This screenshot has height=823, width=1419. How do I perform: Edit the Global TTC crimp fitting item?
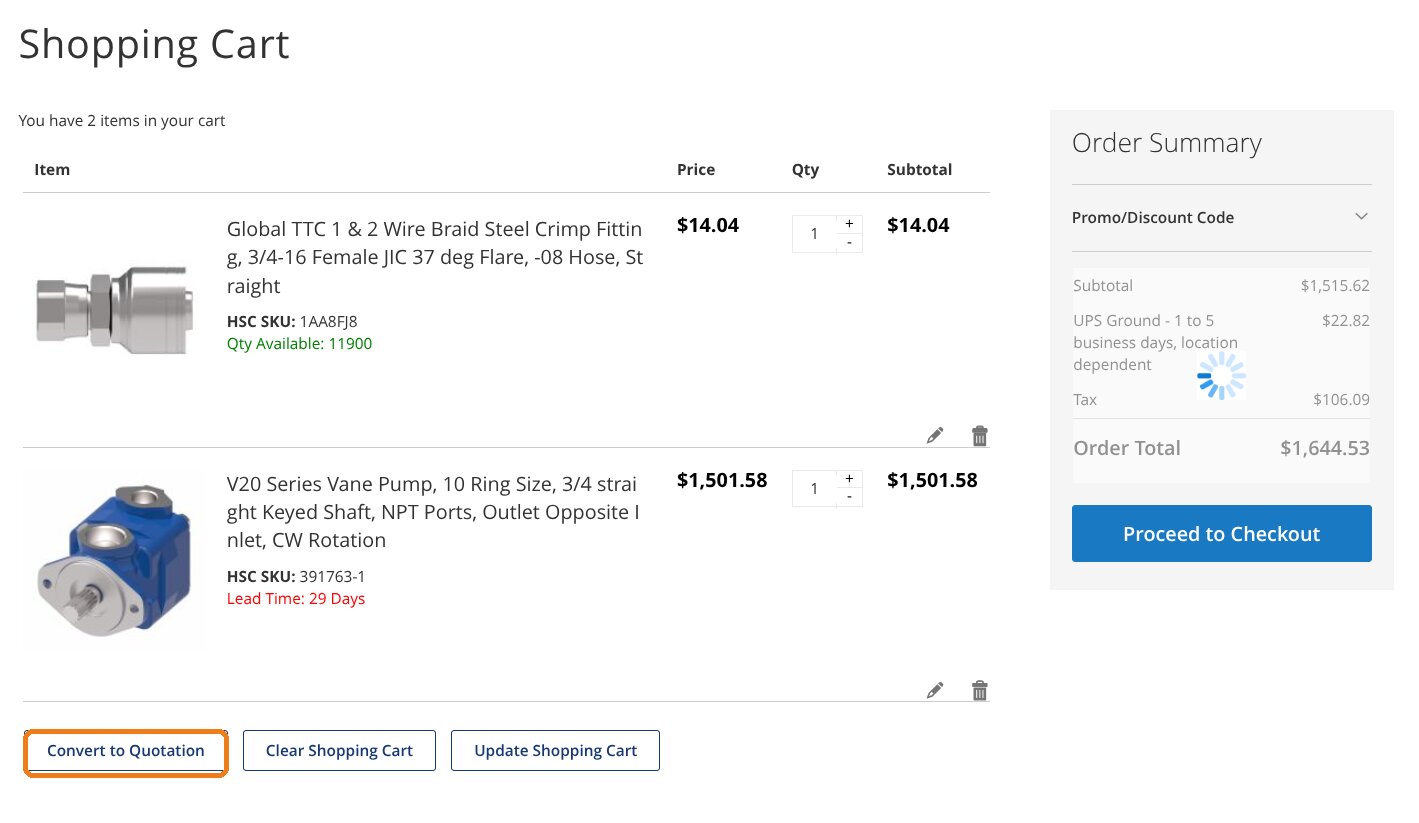pos(935,435)
